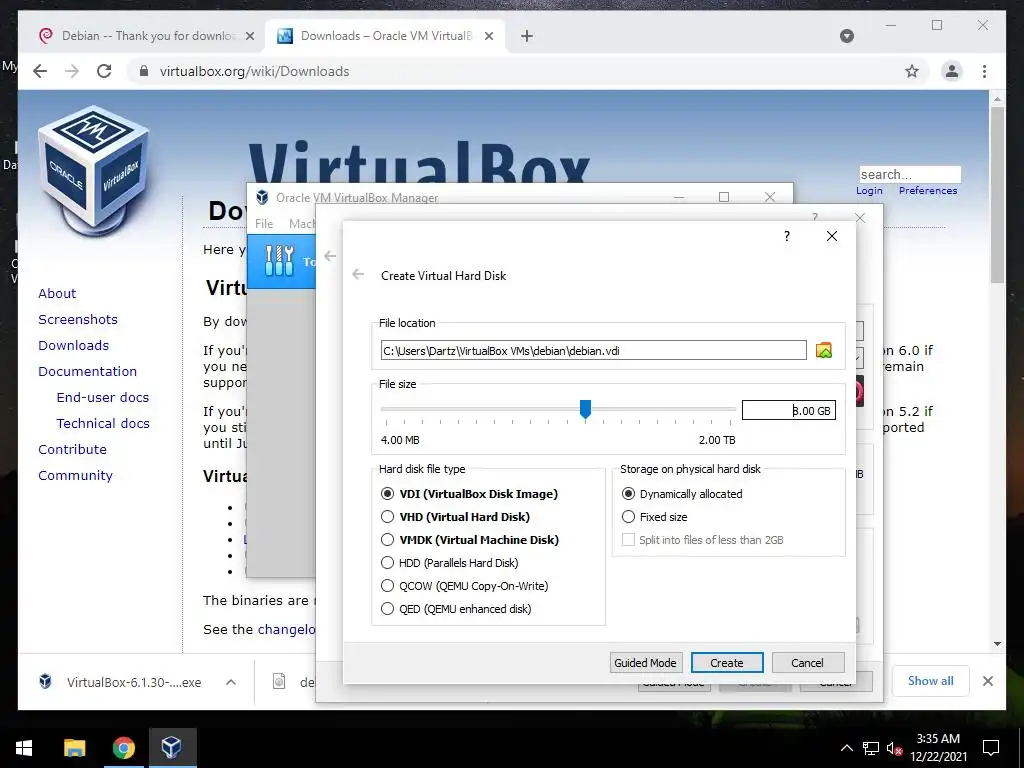
Task: Click the Cancel button in the dialog
Action: (808, 662)
